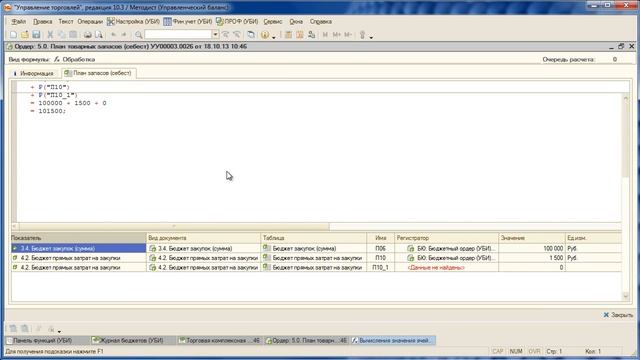Open the Настройка (УБИ) menu
640x360 pixels.
tap(133, 22)
